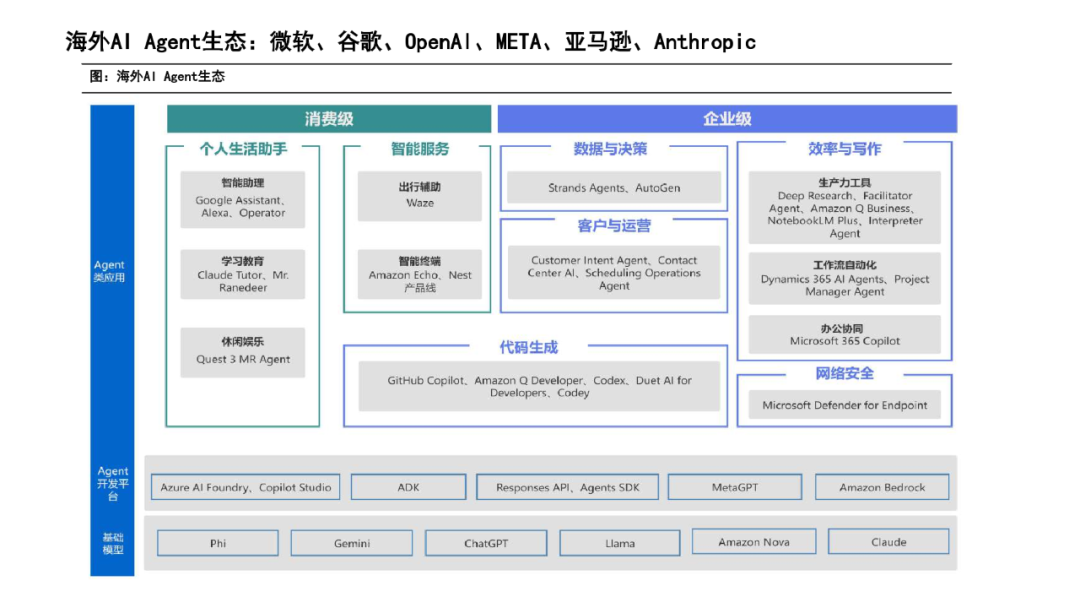The image size is (1080, 608).
Task: Click the Microsoft Defender for Endpoint box
Action: pyautogui.click(x=844, y=405)
